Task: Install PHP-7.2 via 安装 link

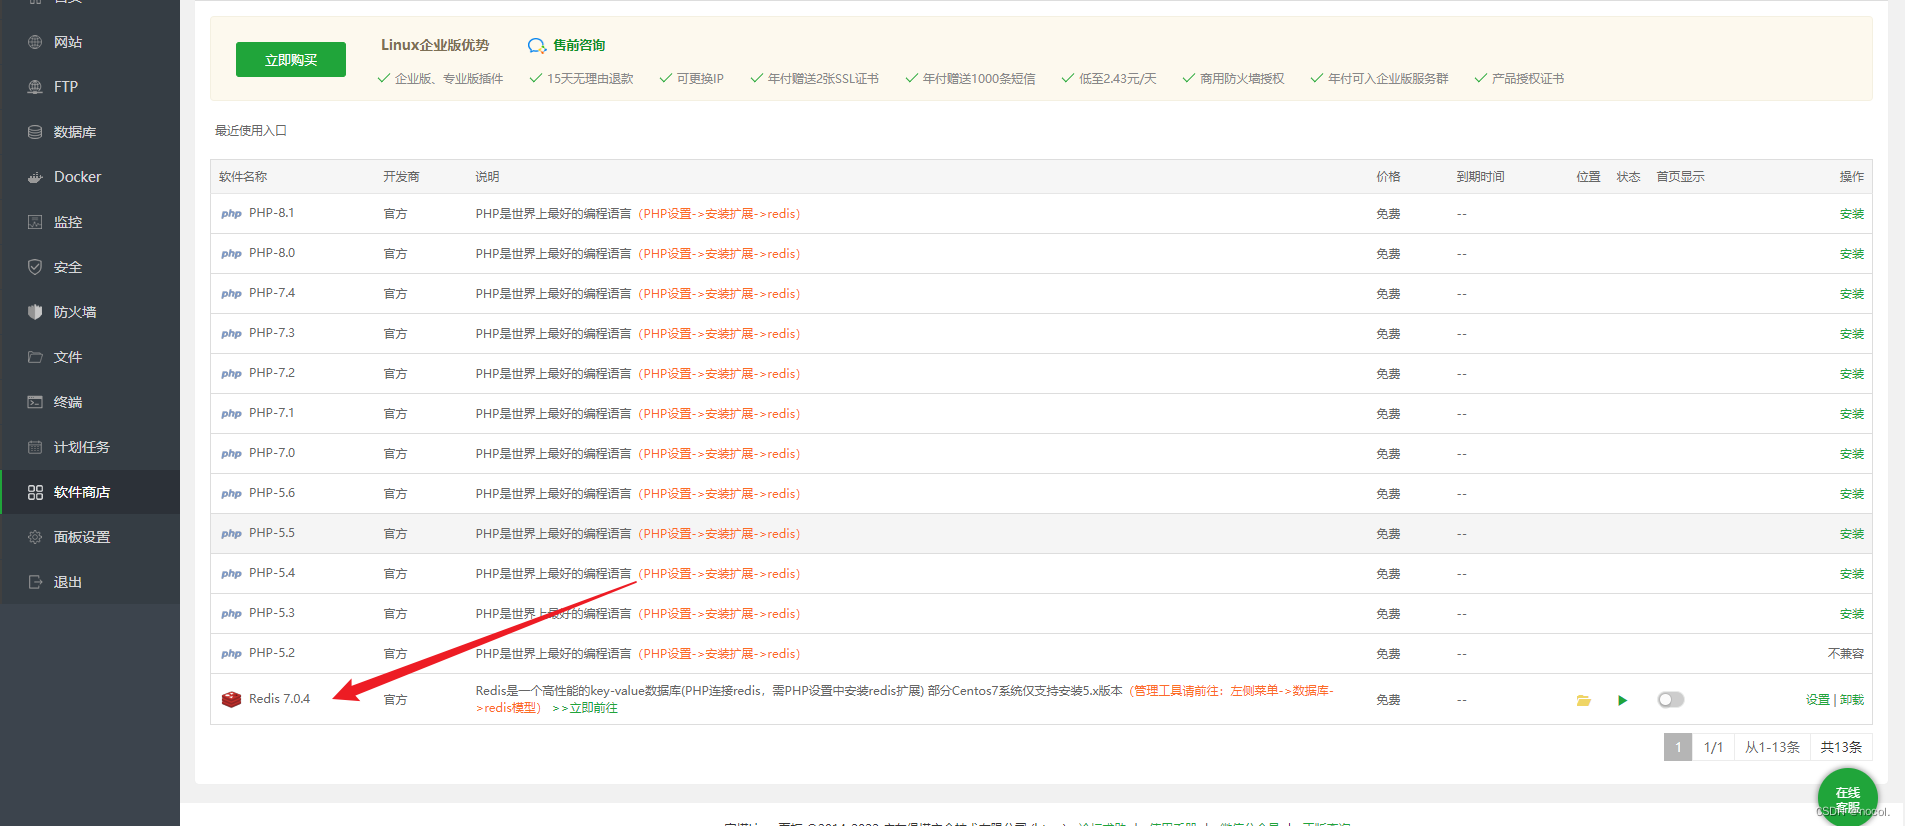Action: (x=1852, y=374)
